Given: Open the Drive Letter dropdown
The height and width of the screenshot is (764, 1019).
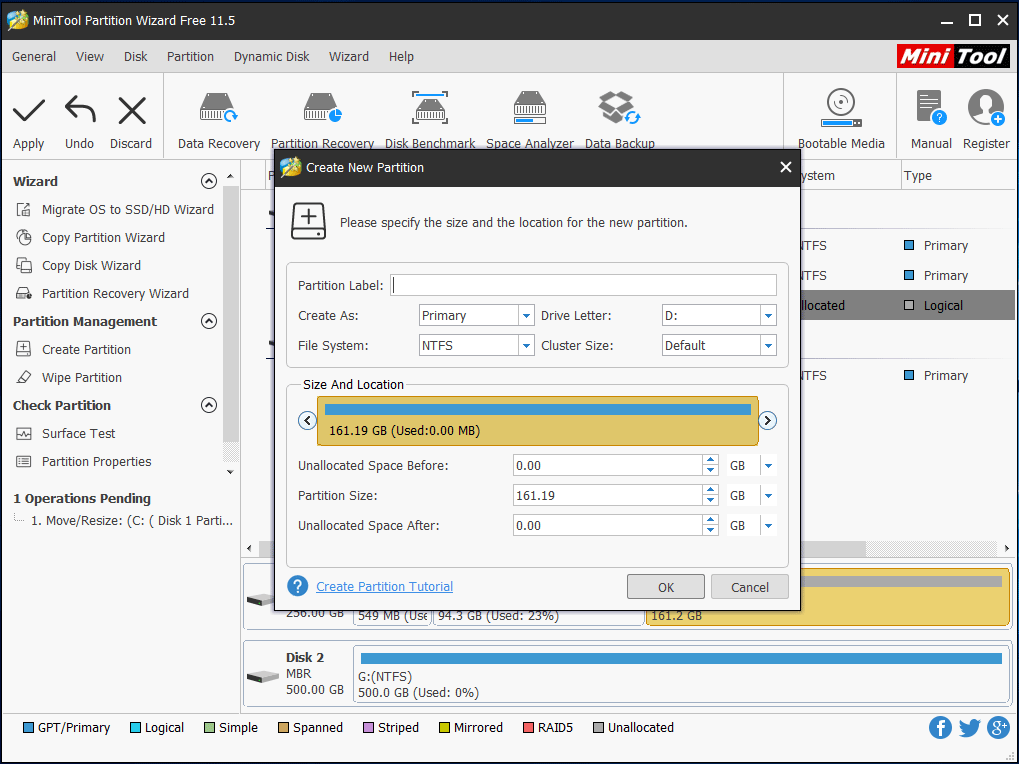Looking at the screenshot, I should click(768, 316).
